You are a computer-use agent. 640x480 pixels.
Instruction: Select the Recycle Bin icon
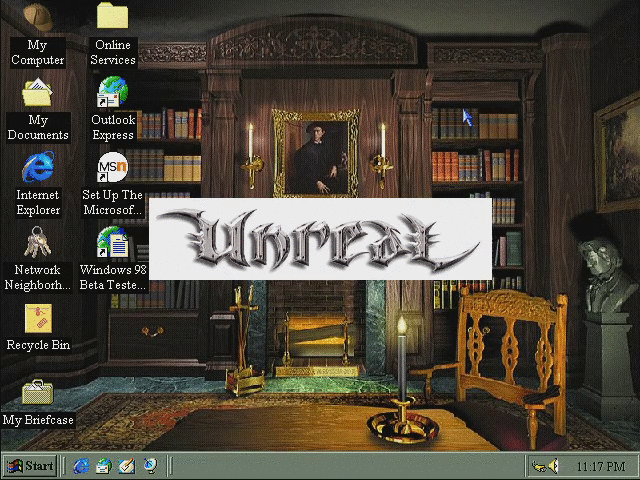coord(38,318)
